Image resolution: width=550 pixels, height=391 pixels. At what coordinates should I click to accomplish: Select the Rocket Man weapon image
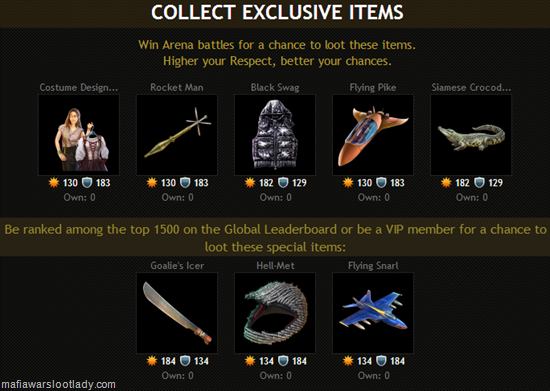pos(177,135)
